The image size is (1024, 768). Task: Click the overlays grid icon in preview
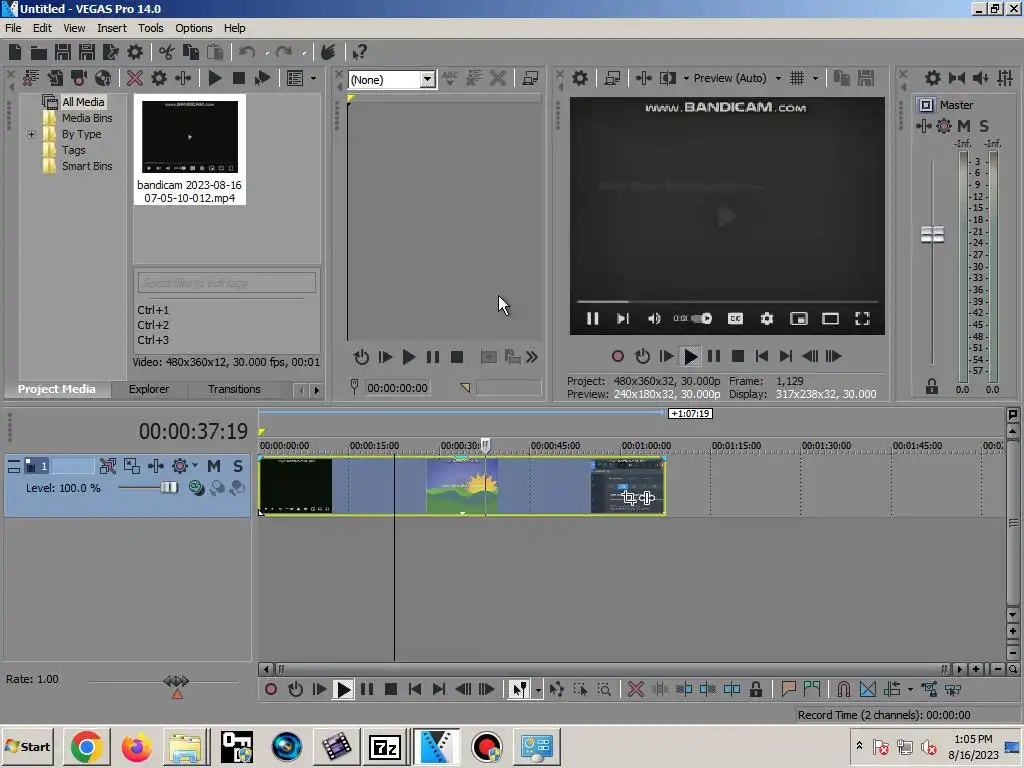tap(797, 78)
